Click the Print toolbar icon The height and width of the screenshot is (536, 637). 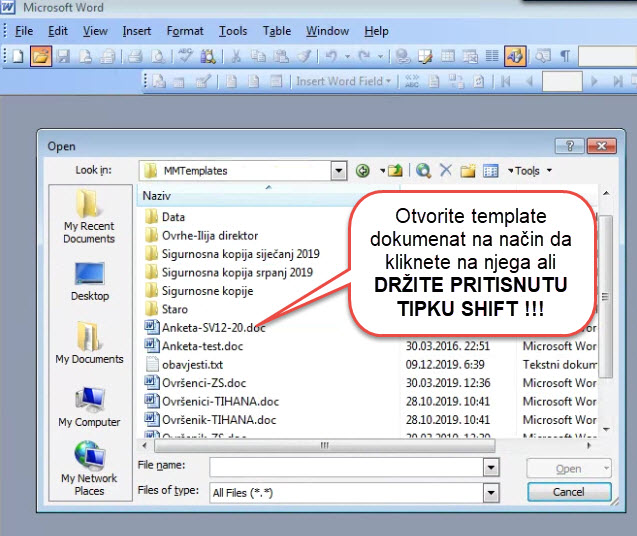pos(135,56)
